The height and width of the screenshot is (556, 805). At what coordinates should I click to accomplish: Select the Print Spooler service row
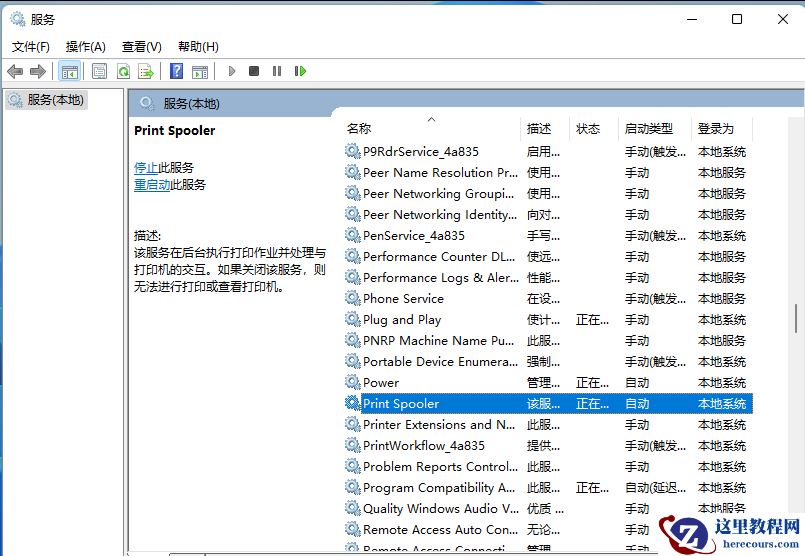point(548,404)
